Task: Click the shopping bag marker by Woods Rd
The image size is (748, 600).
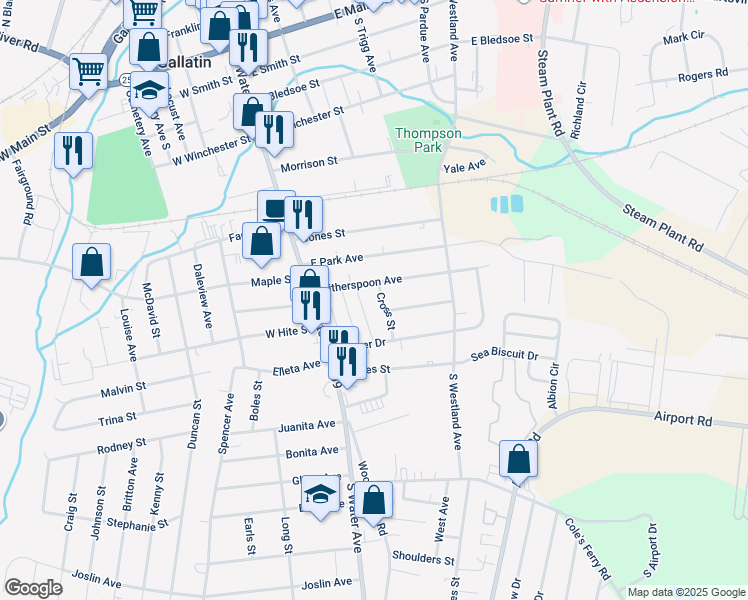Action: (375, 501)
